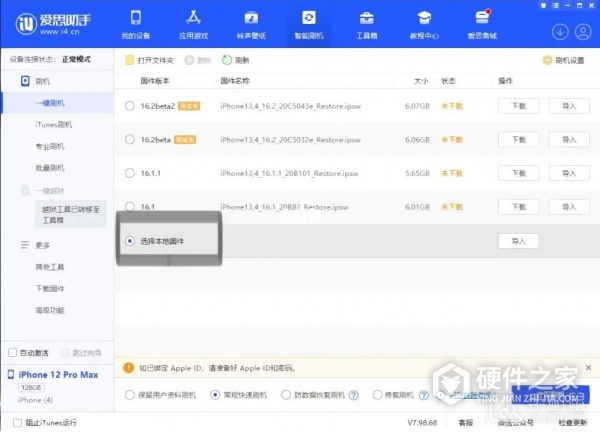Click the 刷机 sidebar phone icon
Screen dimensions: 600x432
25,81
